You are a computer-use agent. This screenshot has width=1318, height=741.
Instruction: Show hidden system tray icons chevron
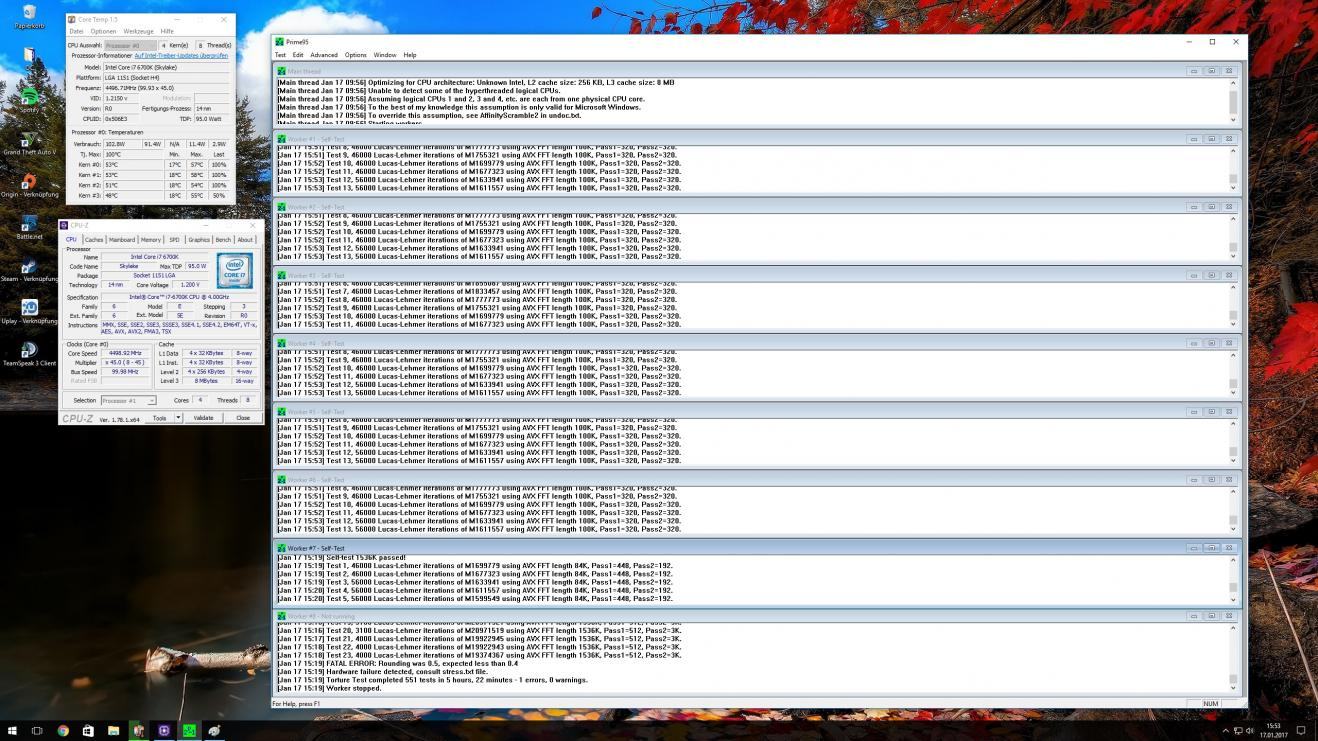click(1226, 731)
